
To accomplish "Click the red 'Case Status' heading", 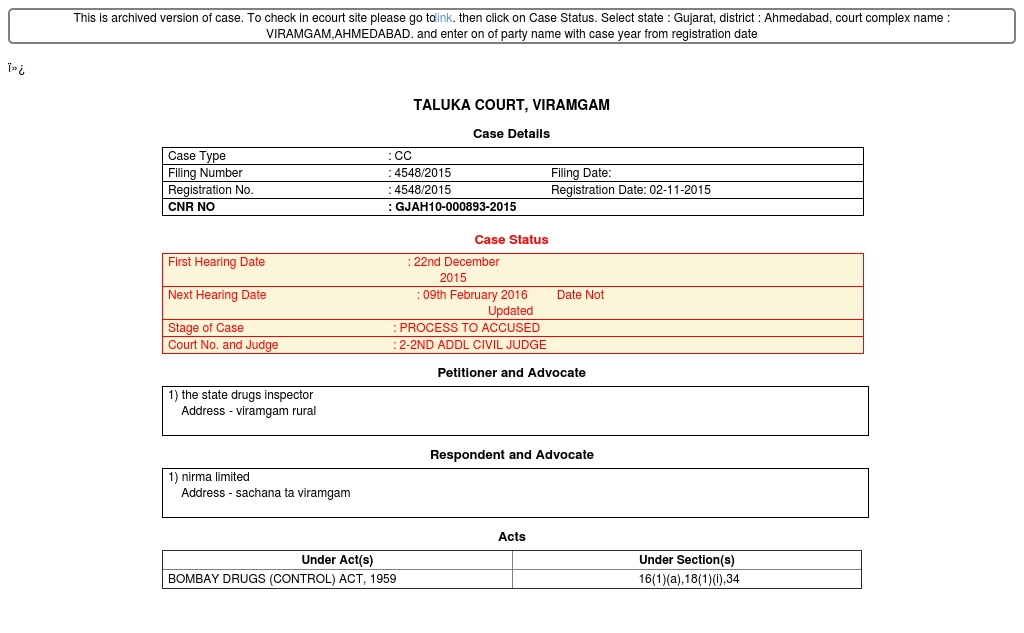I will click(511, 240).
